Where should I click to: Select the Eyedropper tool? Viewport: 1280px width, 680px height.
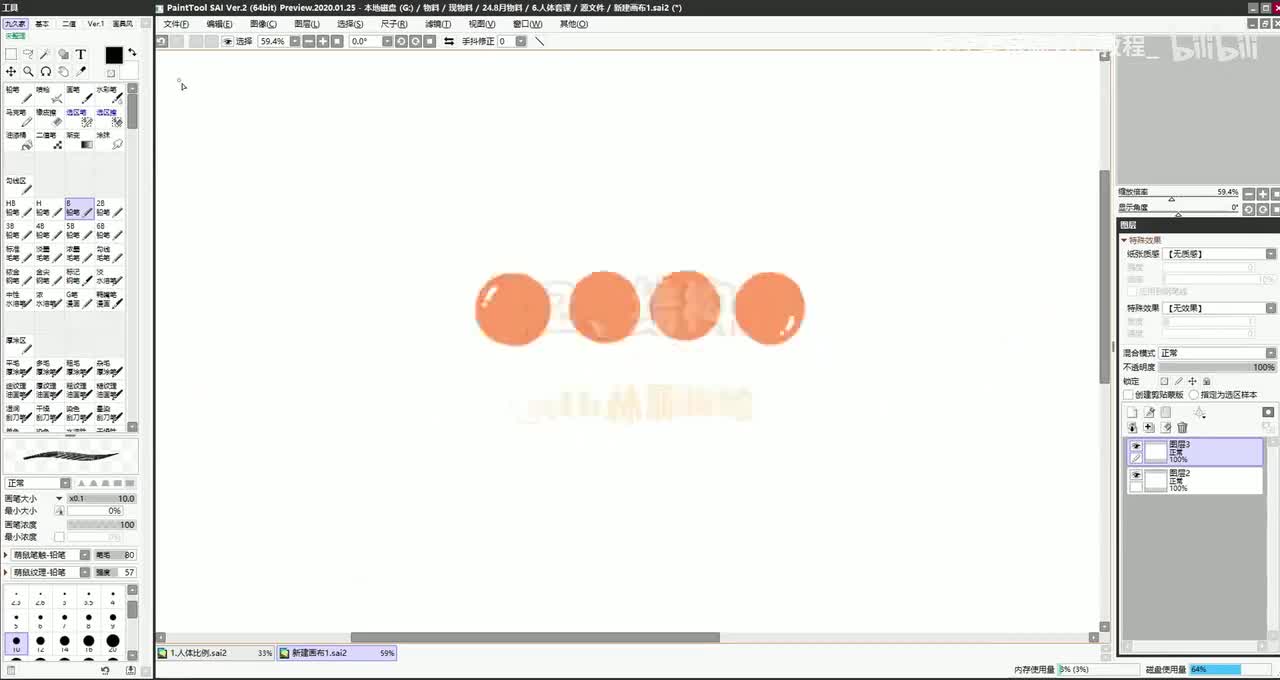81,72
